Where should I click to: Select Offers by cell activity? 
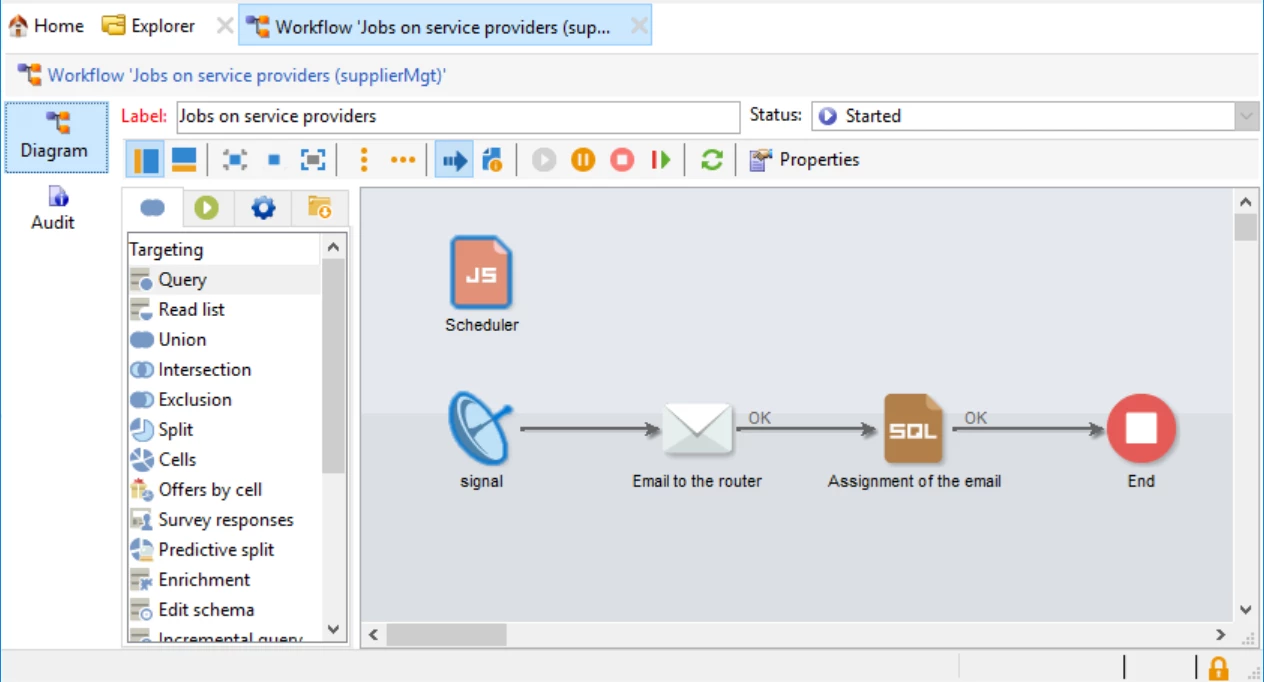click(x=224, y=490)
